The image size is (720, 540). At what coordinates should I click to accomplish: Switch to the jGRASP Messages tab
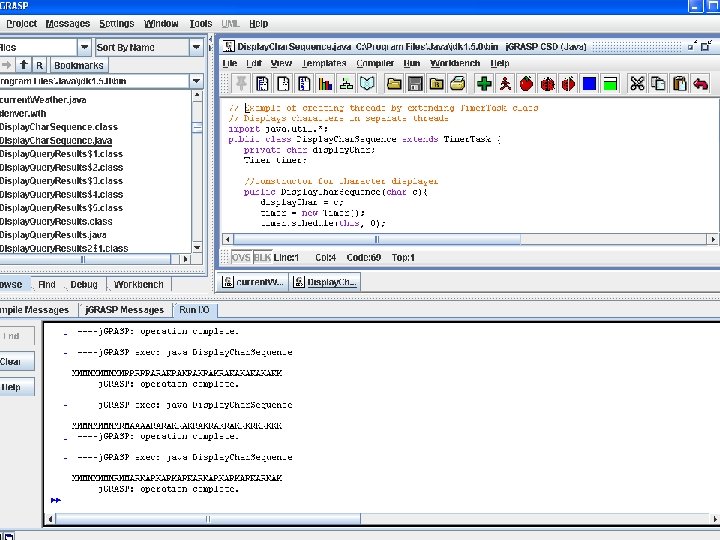click(124, 310)
